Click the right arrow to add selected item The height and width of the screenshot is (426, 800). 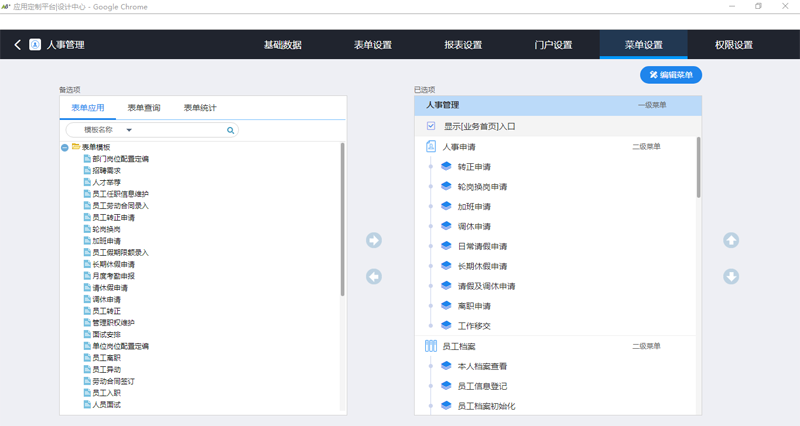373,241
